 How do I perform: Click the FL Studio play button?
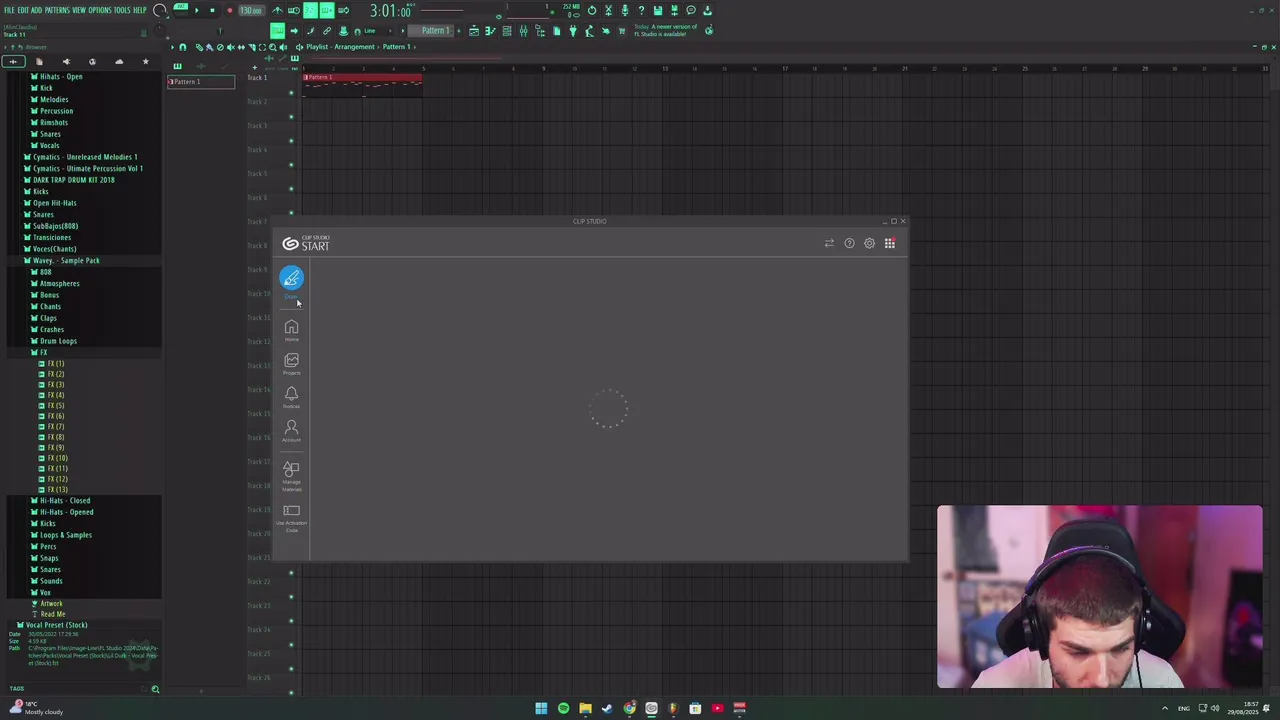tap(196, 10)
